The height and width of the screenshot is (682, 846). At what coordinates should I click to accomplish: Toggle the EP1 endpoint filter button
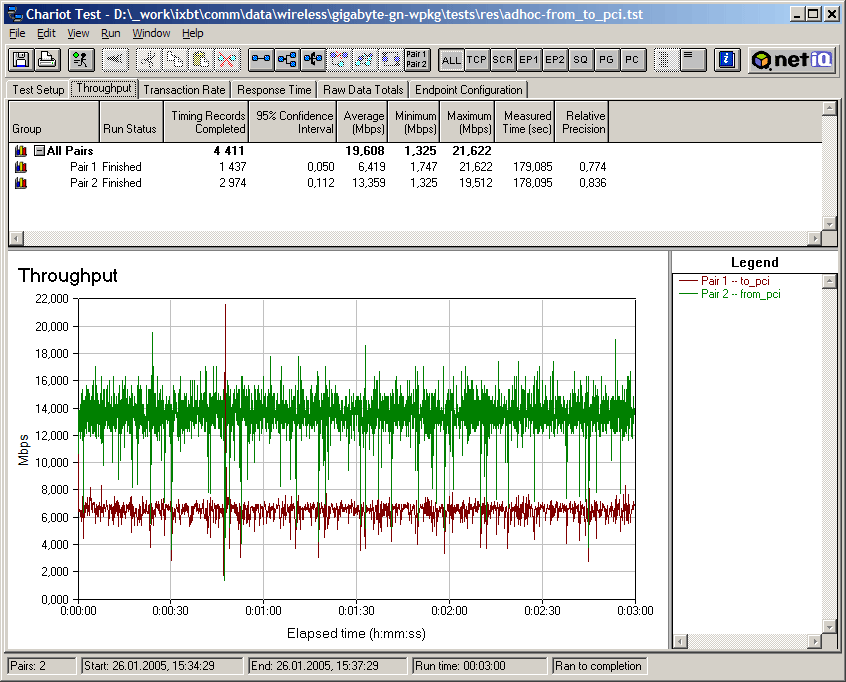[529, 60]
